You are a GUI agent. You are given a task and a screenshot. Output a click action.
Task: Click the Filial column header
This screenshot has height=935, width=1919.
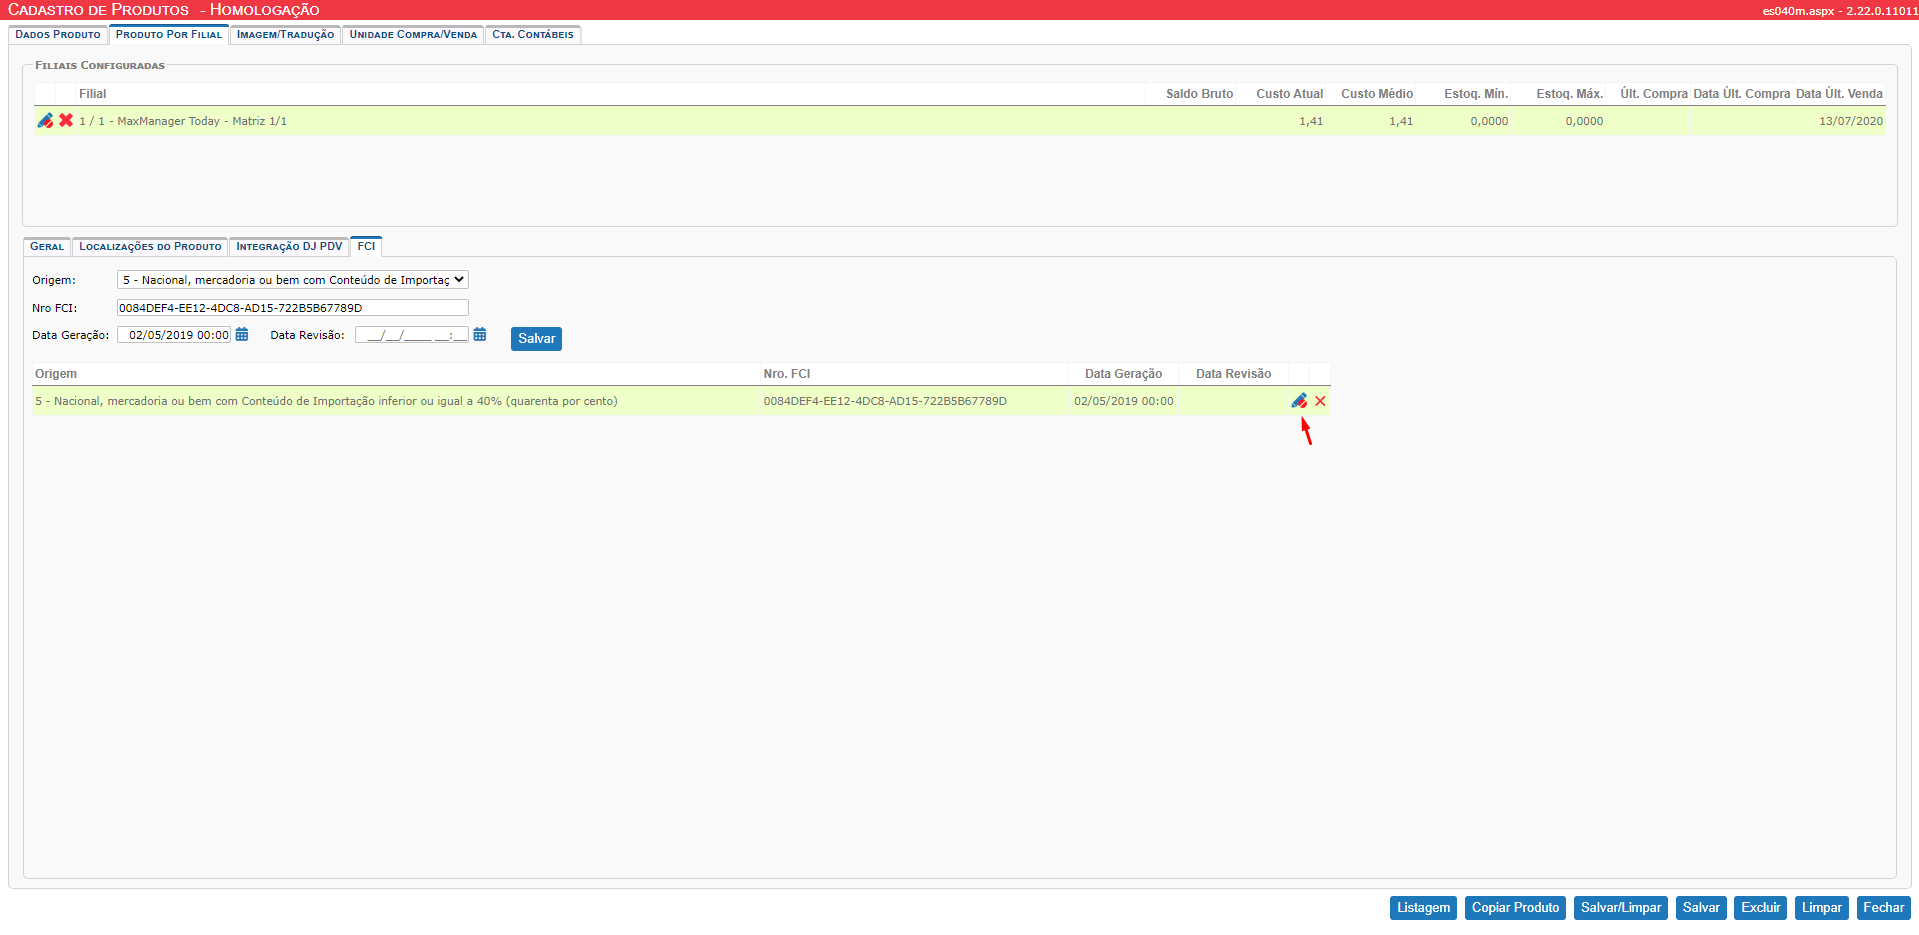pyautogui.click(x=93, y=94)
